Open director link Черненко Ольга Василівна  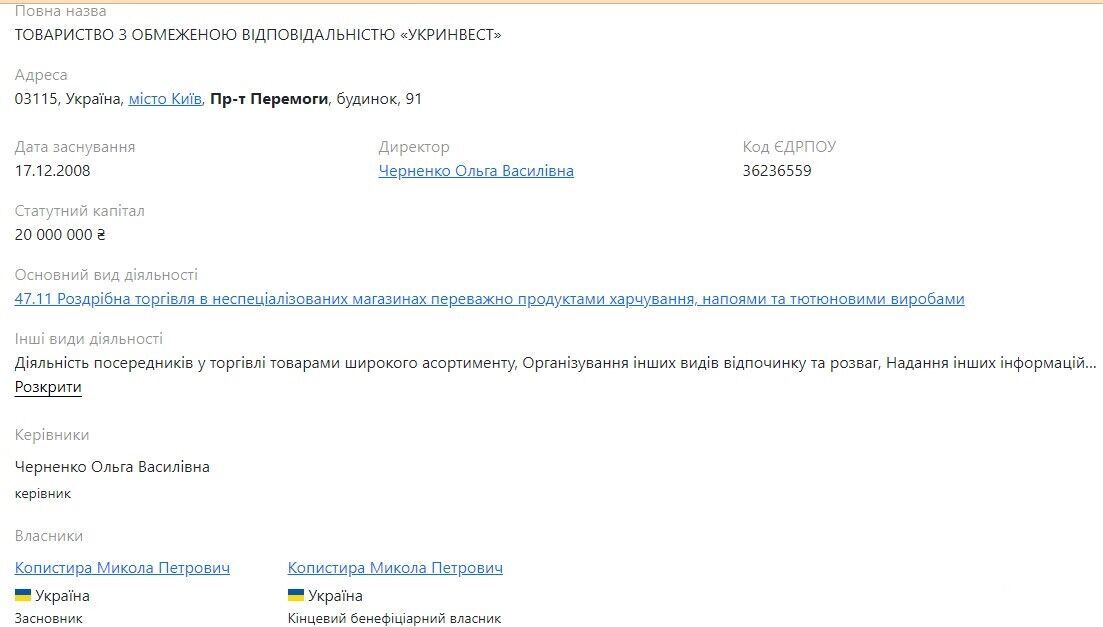(x=476, y=171)
